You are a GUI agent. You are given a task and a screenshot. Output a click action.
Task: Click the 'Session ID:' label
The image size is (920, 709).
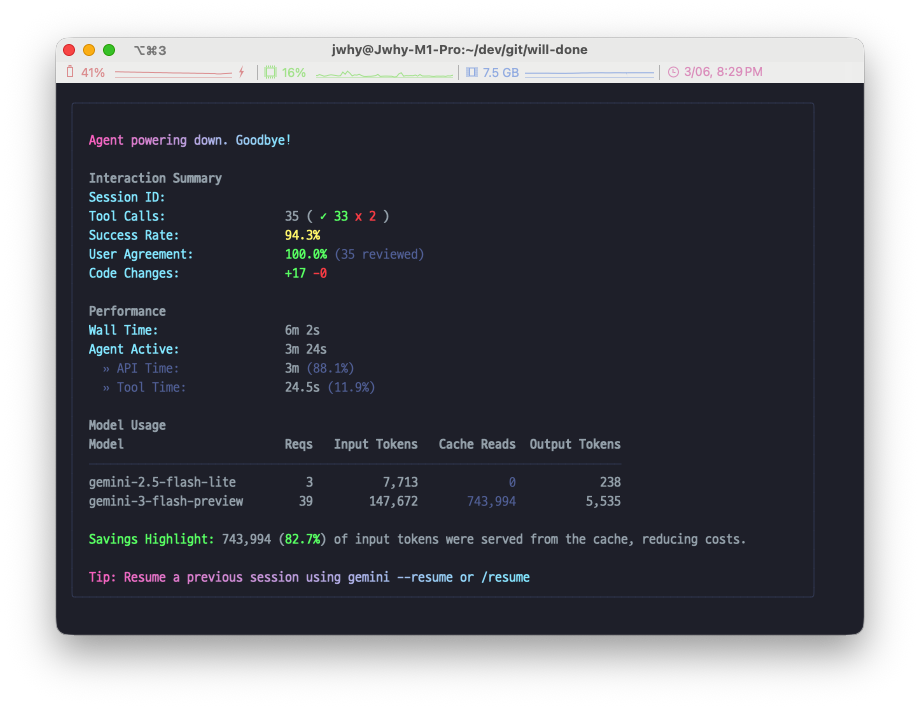(127, 197)
